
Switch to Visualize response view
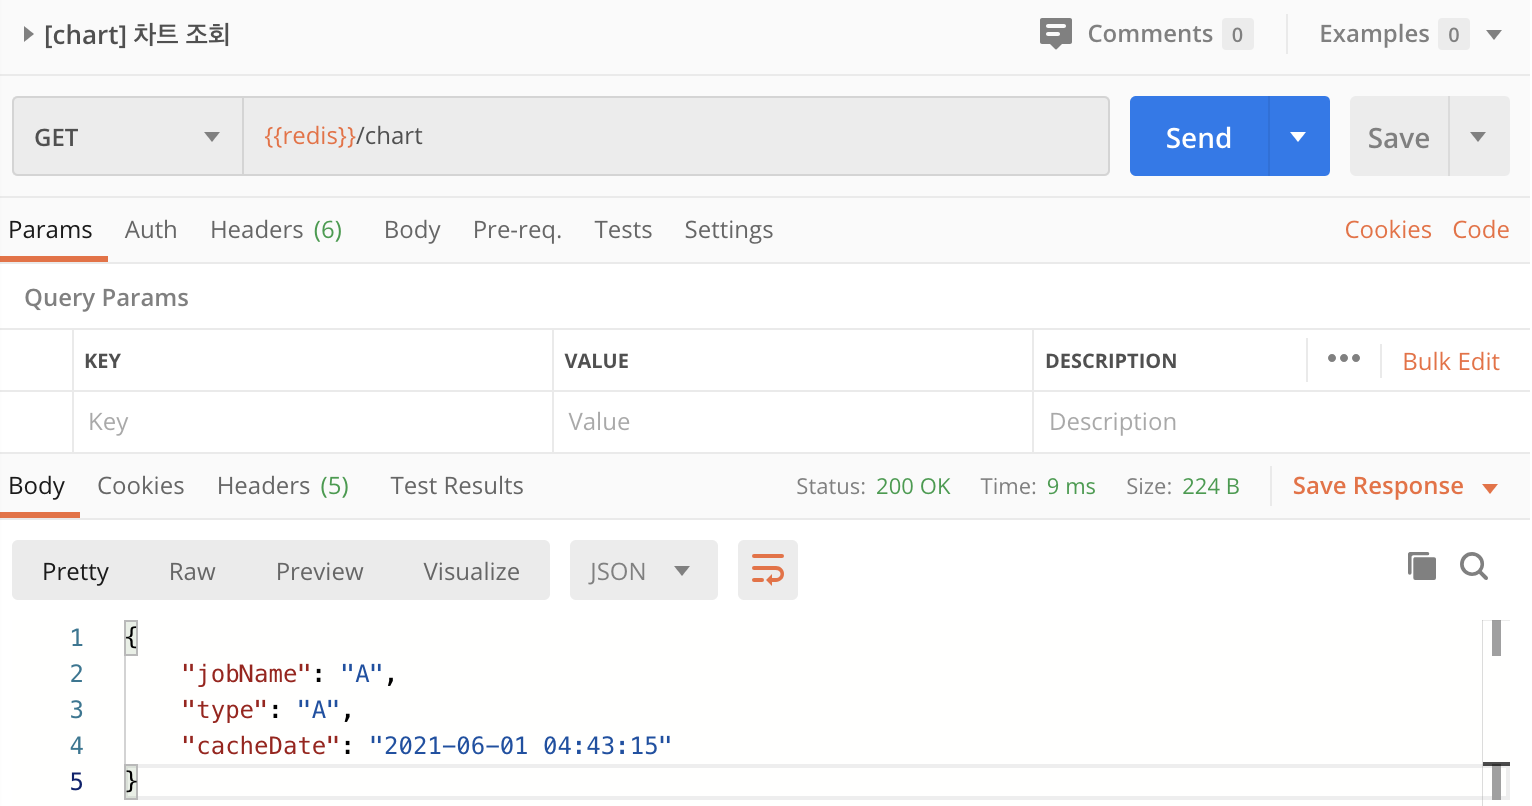tap(472, 571)
